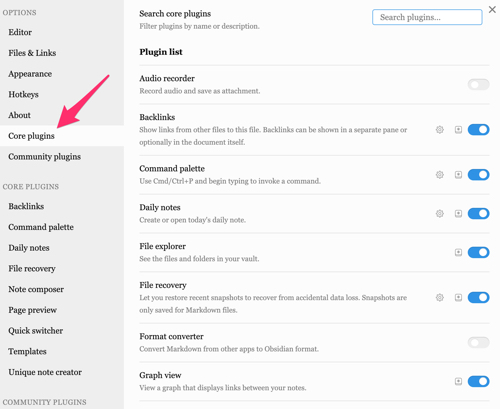Enable the Audio recorder toggle

[478, 85]
